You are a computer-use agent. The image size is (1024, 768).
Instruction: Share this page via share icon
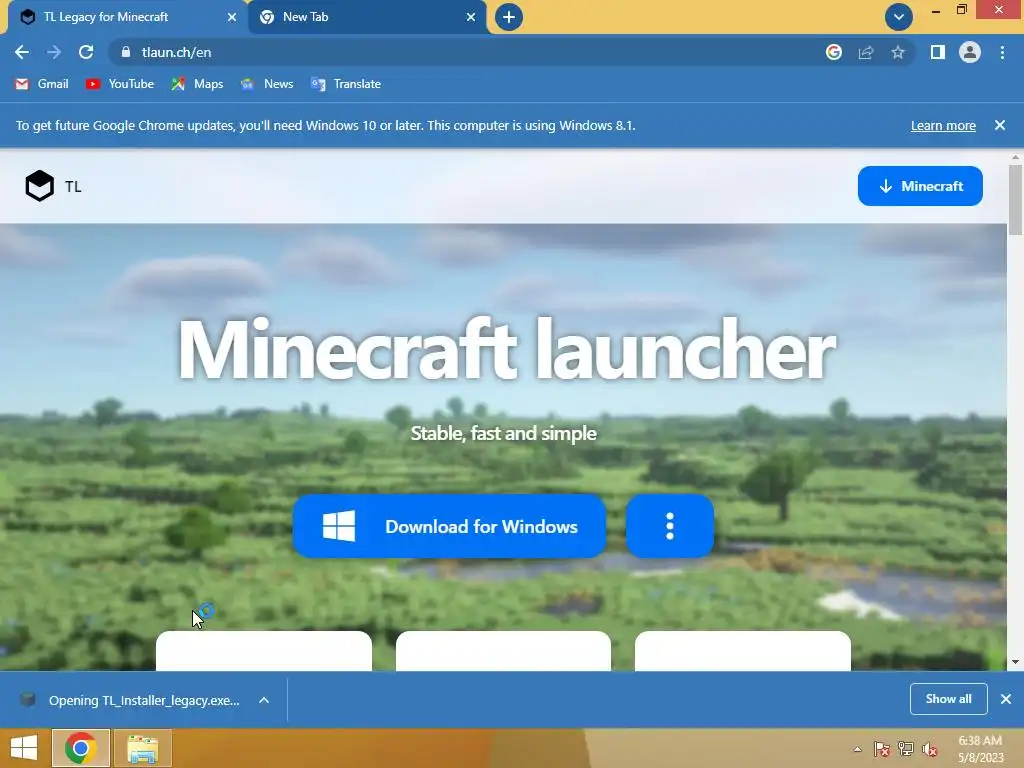(x=866, y=52)
